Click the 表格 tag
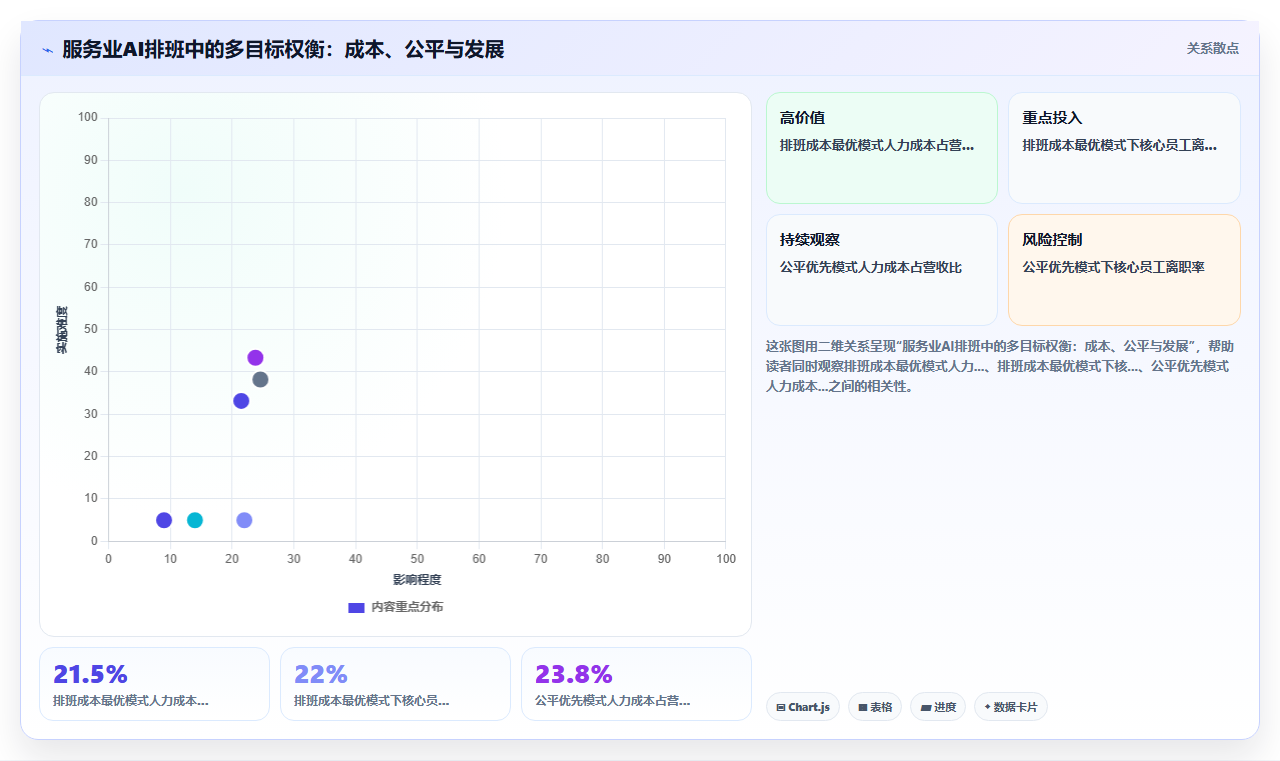Viewport: 1280px width, 761px height. coord(875,707)
